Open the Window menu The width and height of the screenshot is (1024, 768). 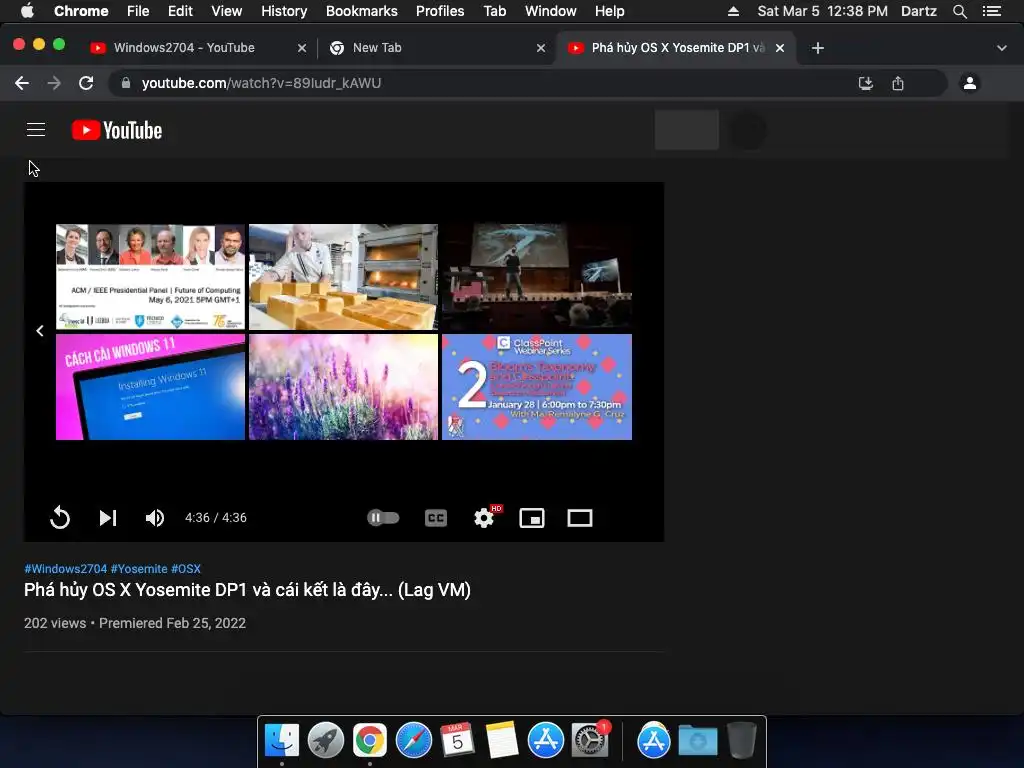pos(551,11)
